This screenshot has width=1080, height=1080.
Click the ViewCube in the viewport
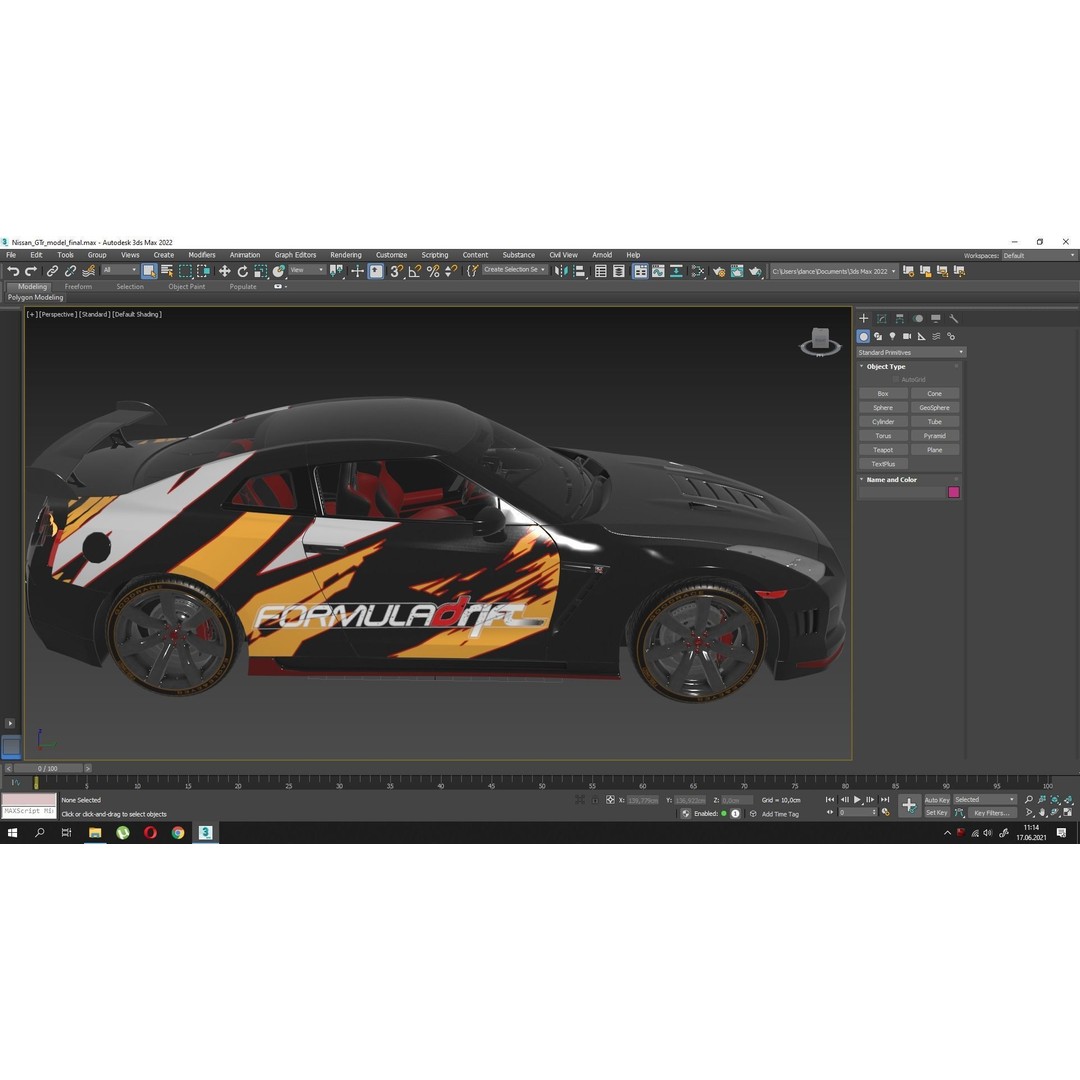click(820, 342)
